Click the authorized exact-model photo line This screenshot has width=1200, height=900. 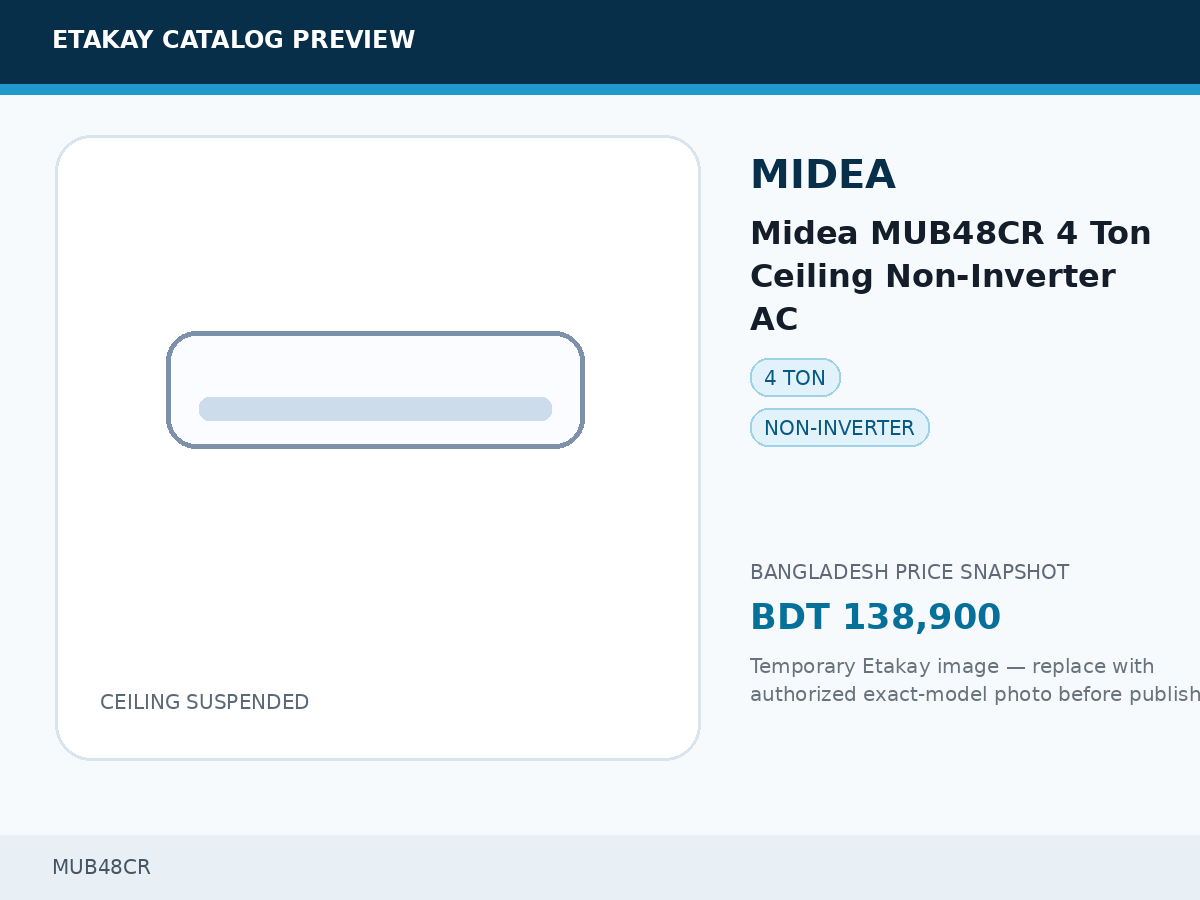click(x=975, y=694)
